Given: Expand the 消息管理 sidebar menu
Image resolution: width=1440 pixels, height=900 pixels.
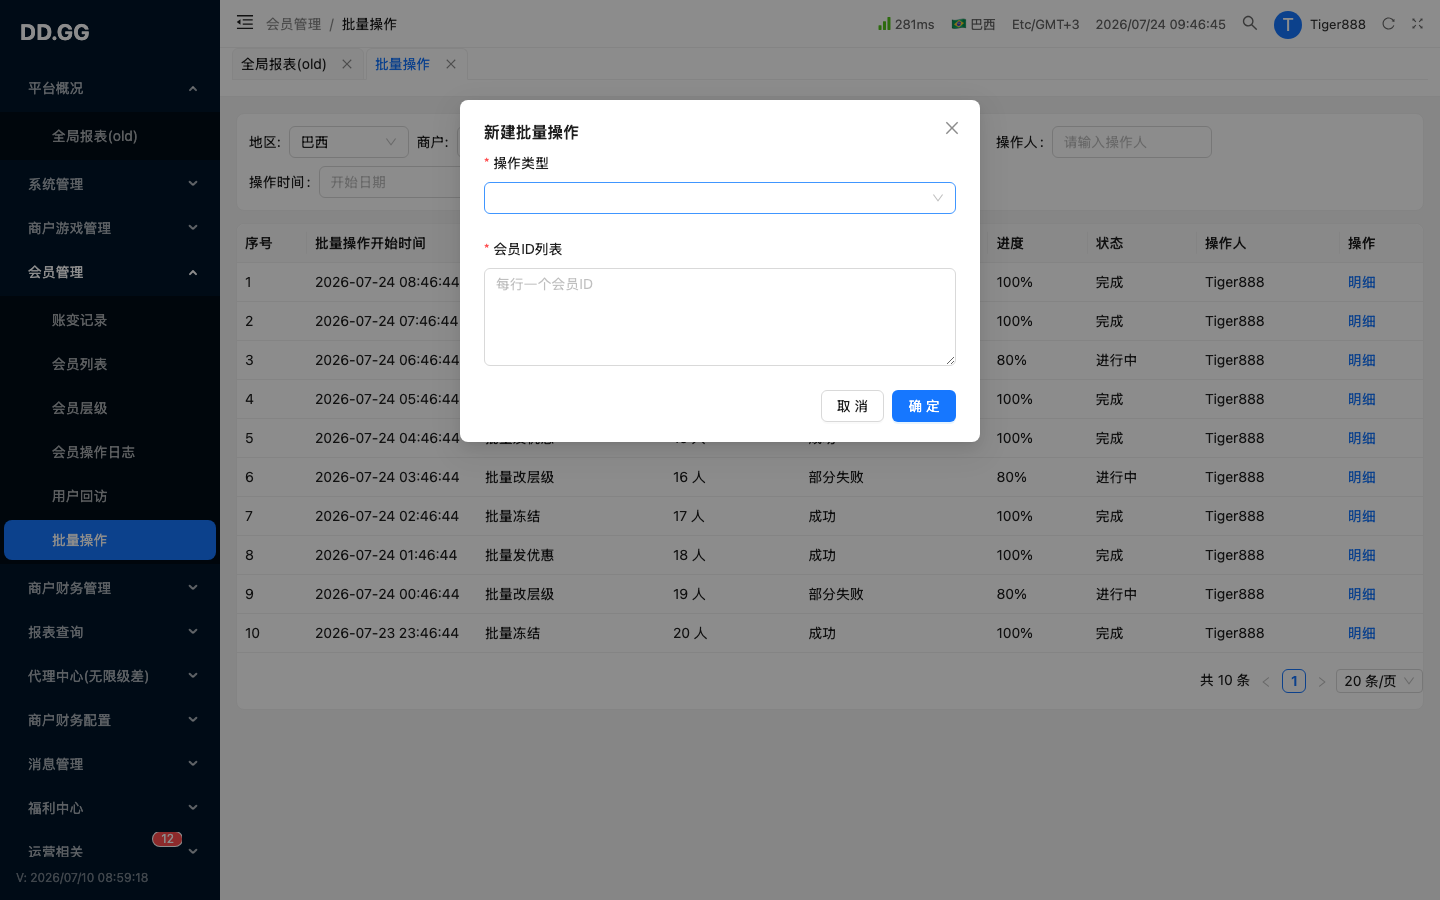Looking at the screenshot, I should point(110,764).
